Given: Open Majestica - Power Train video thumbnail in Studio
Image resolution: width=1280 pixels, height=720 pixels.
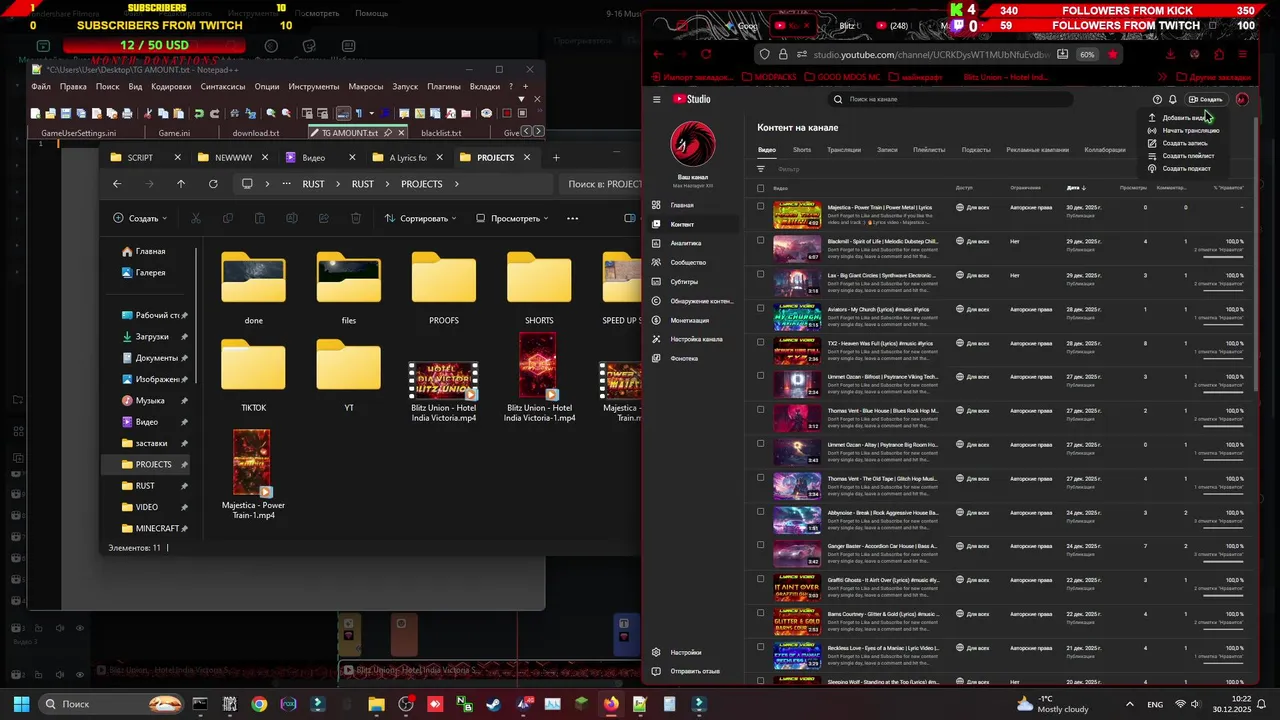Looking at the screenshot, I should pos(797,215).
